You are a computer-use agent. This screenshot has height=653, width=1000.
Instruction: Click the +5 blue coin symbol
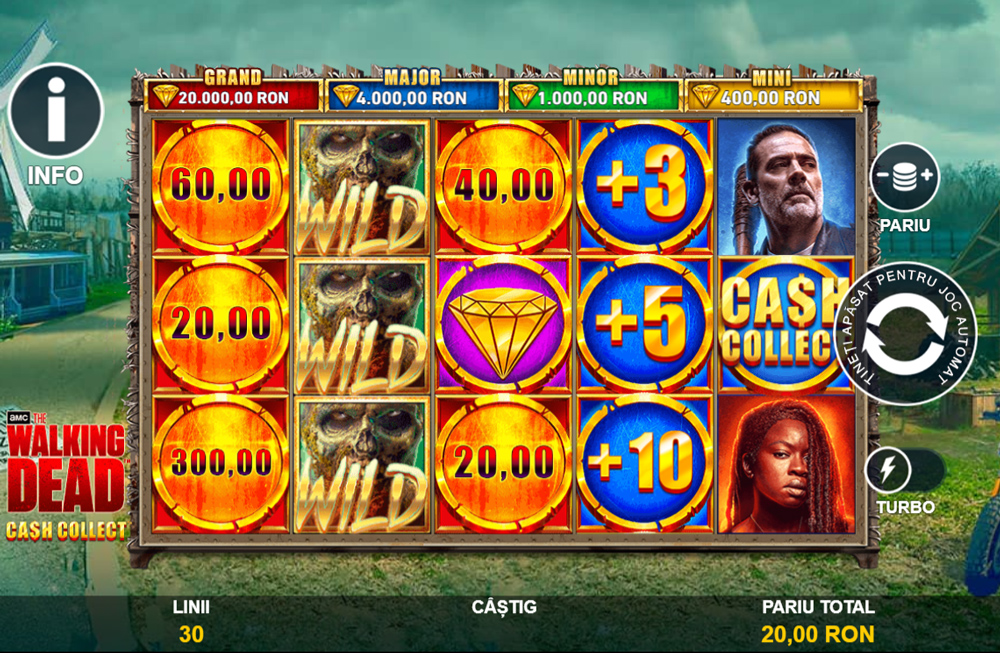click(644, 324)
